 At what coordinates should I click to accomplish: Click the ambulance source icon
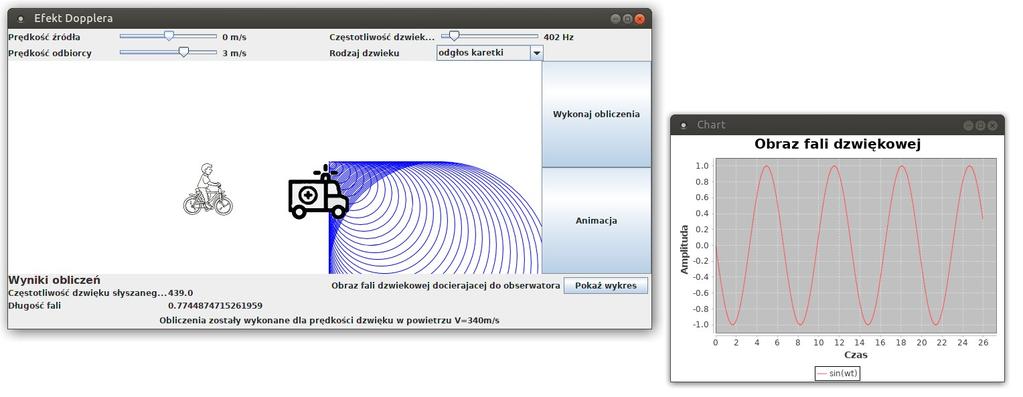pyautogui.click(x=318, y=192)
